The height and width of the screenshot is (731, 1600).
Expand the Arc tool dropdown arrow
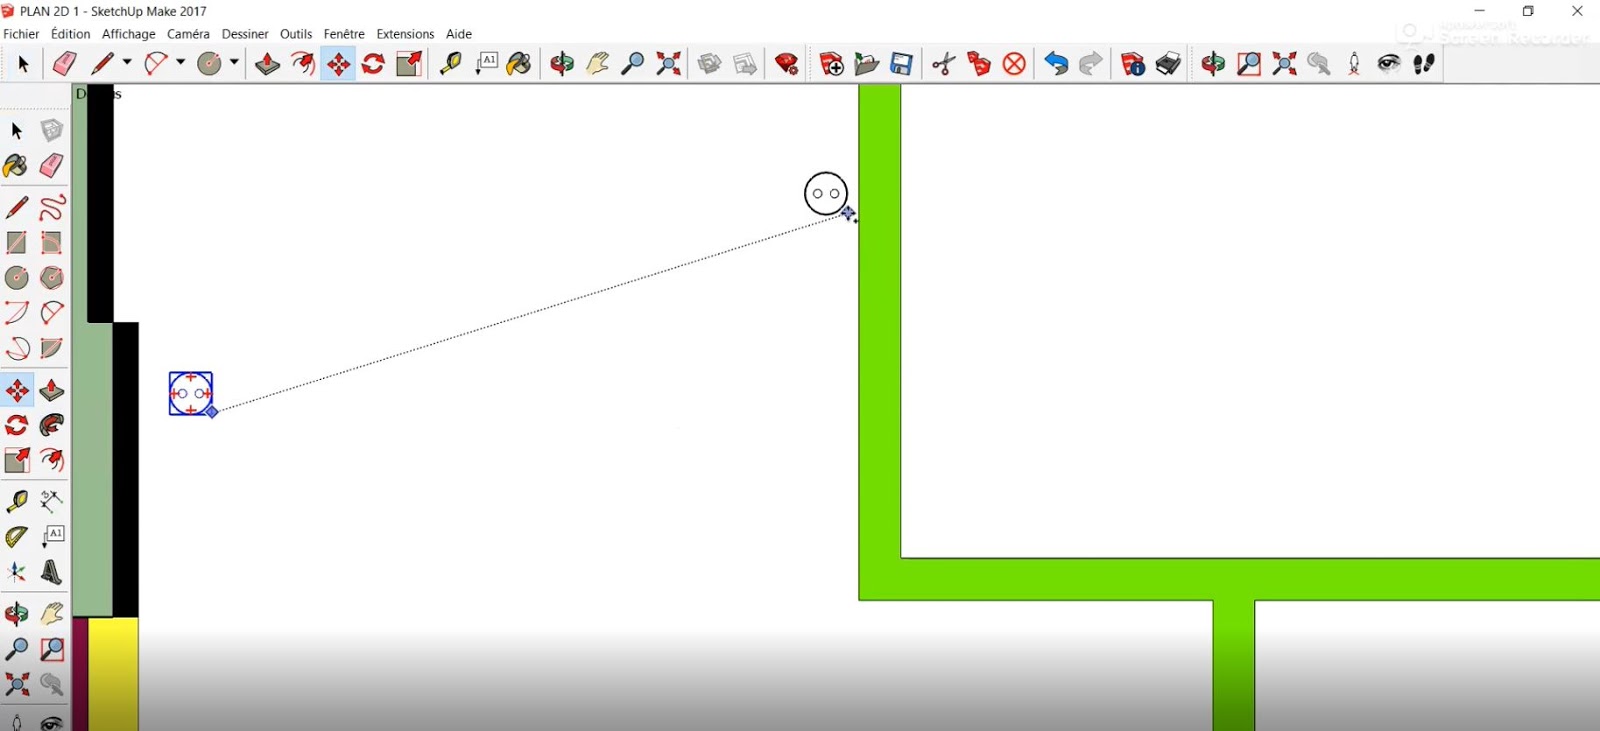[180, 63]
